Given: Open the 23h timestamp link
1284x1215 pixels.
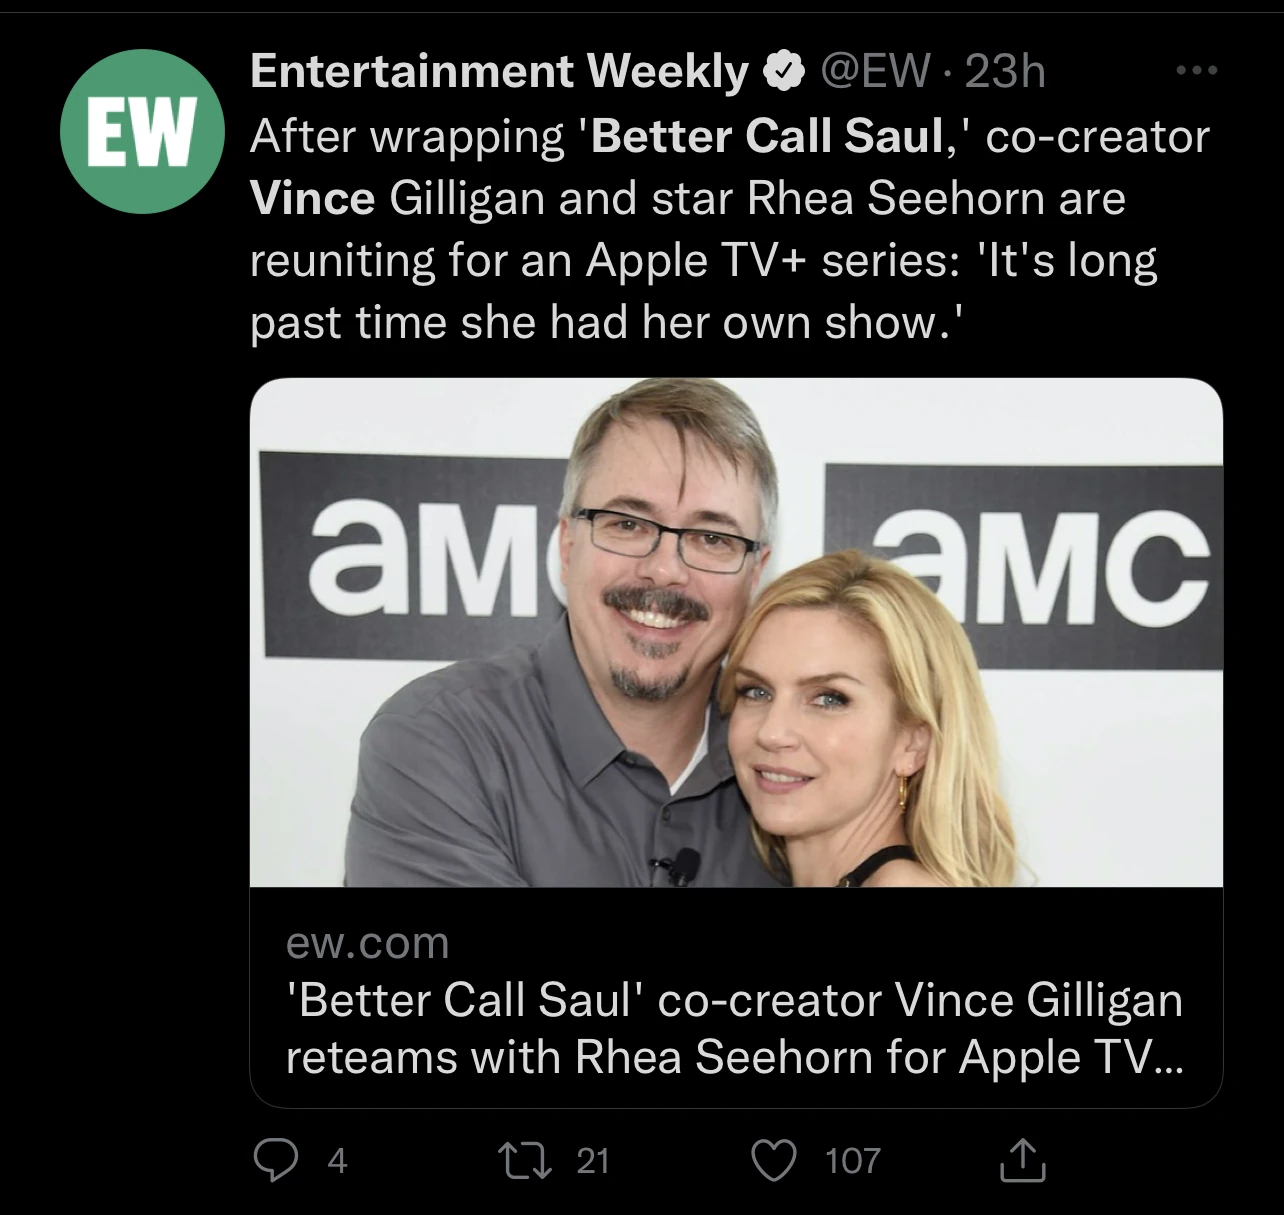Looking at the screenshot, I should coord(1006,71).
